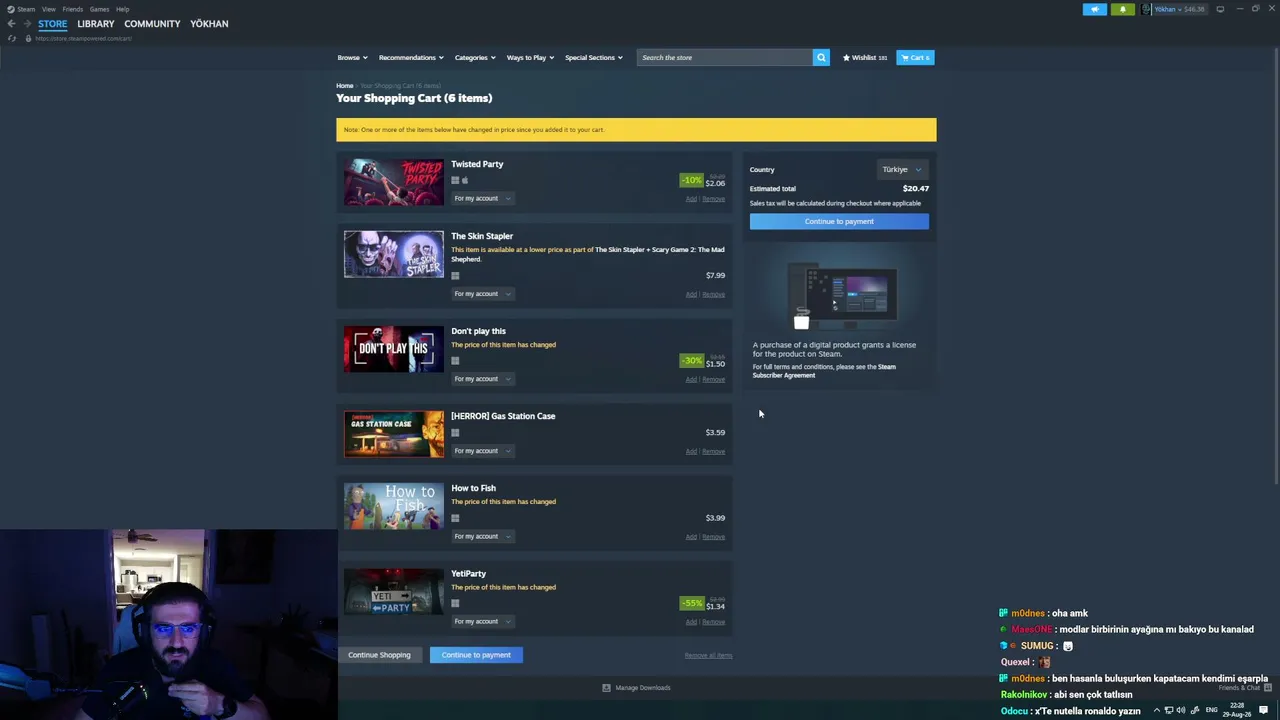
Task: Click the site lock icon by the URL
Action: pos(28,38)
